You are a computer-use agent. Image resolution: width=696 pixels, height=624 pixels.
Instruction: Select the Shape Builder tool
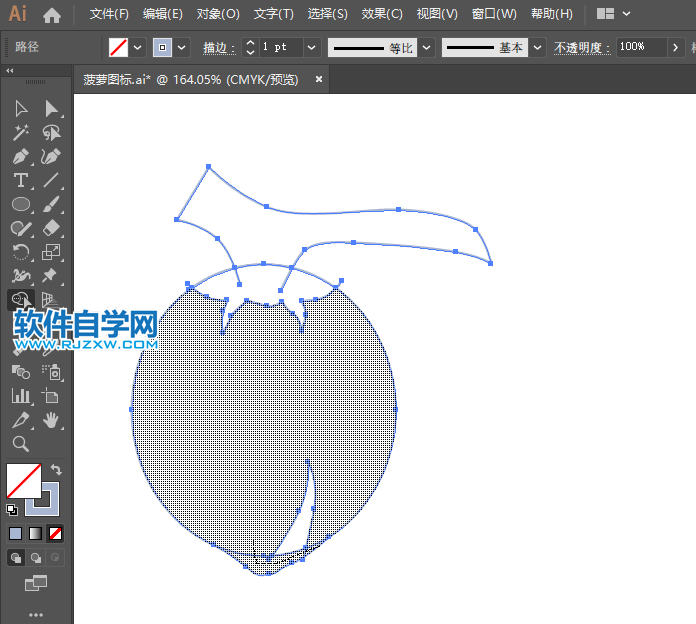(21, 300)
